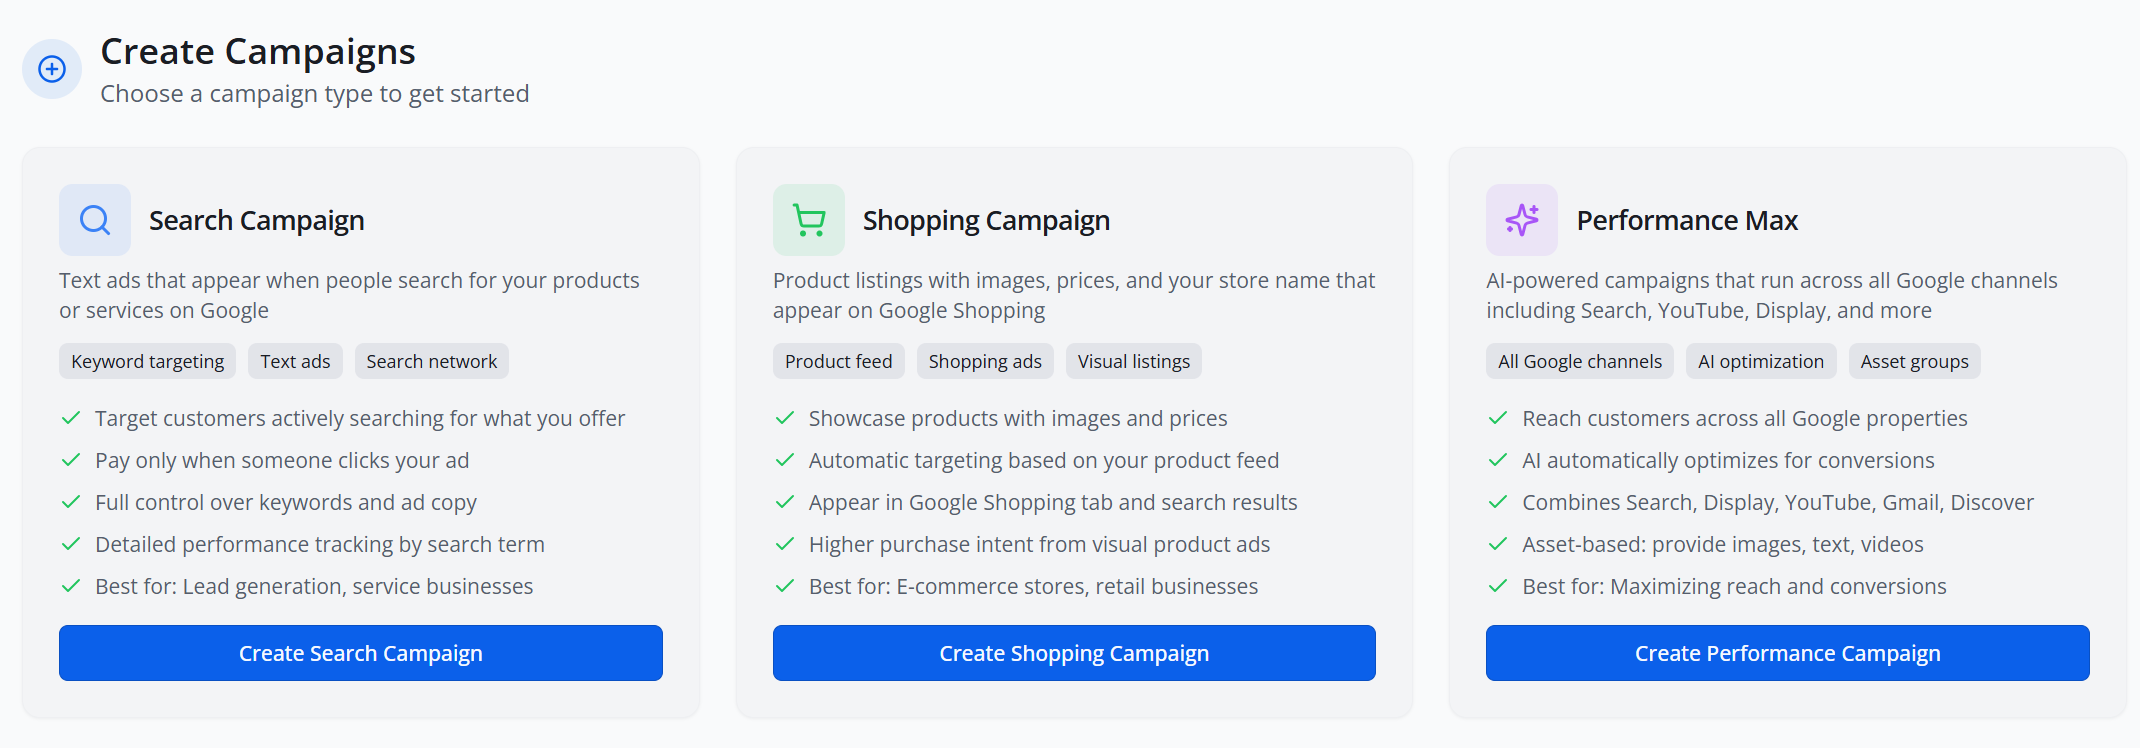The image size is (2140, 748).
Task: Click the 'Text ads' chip
Action: [295, 361]
